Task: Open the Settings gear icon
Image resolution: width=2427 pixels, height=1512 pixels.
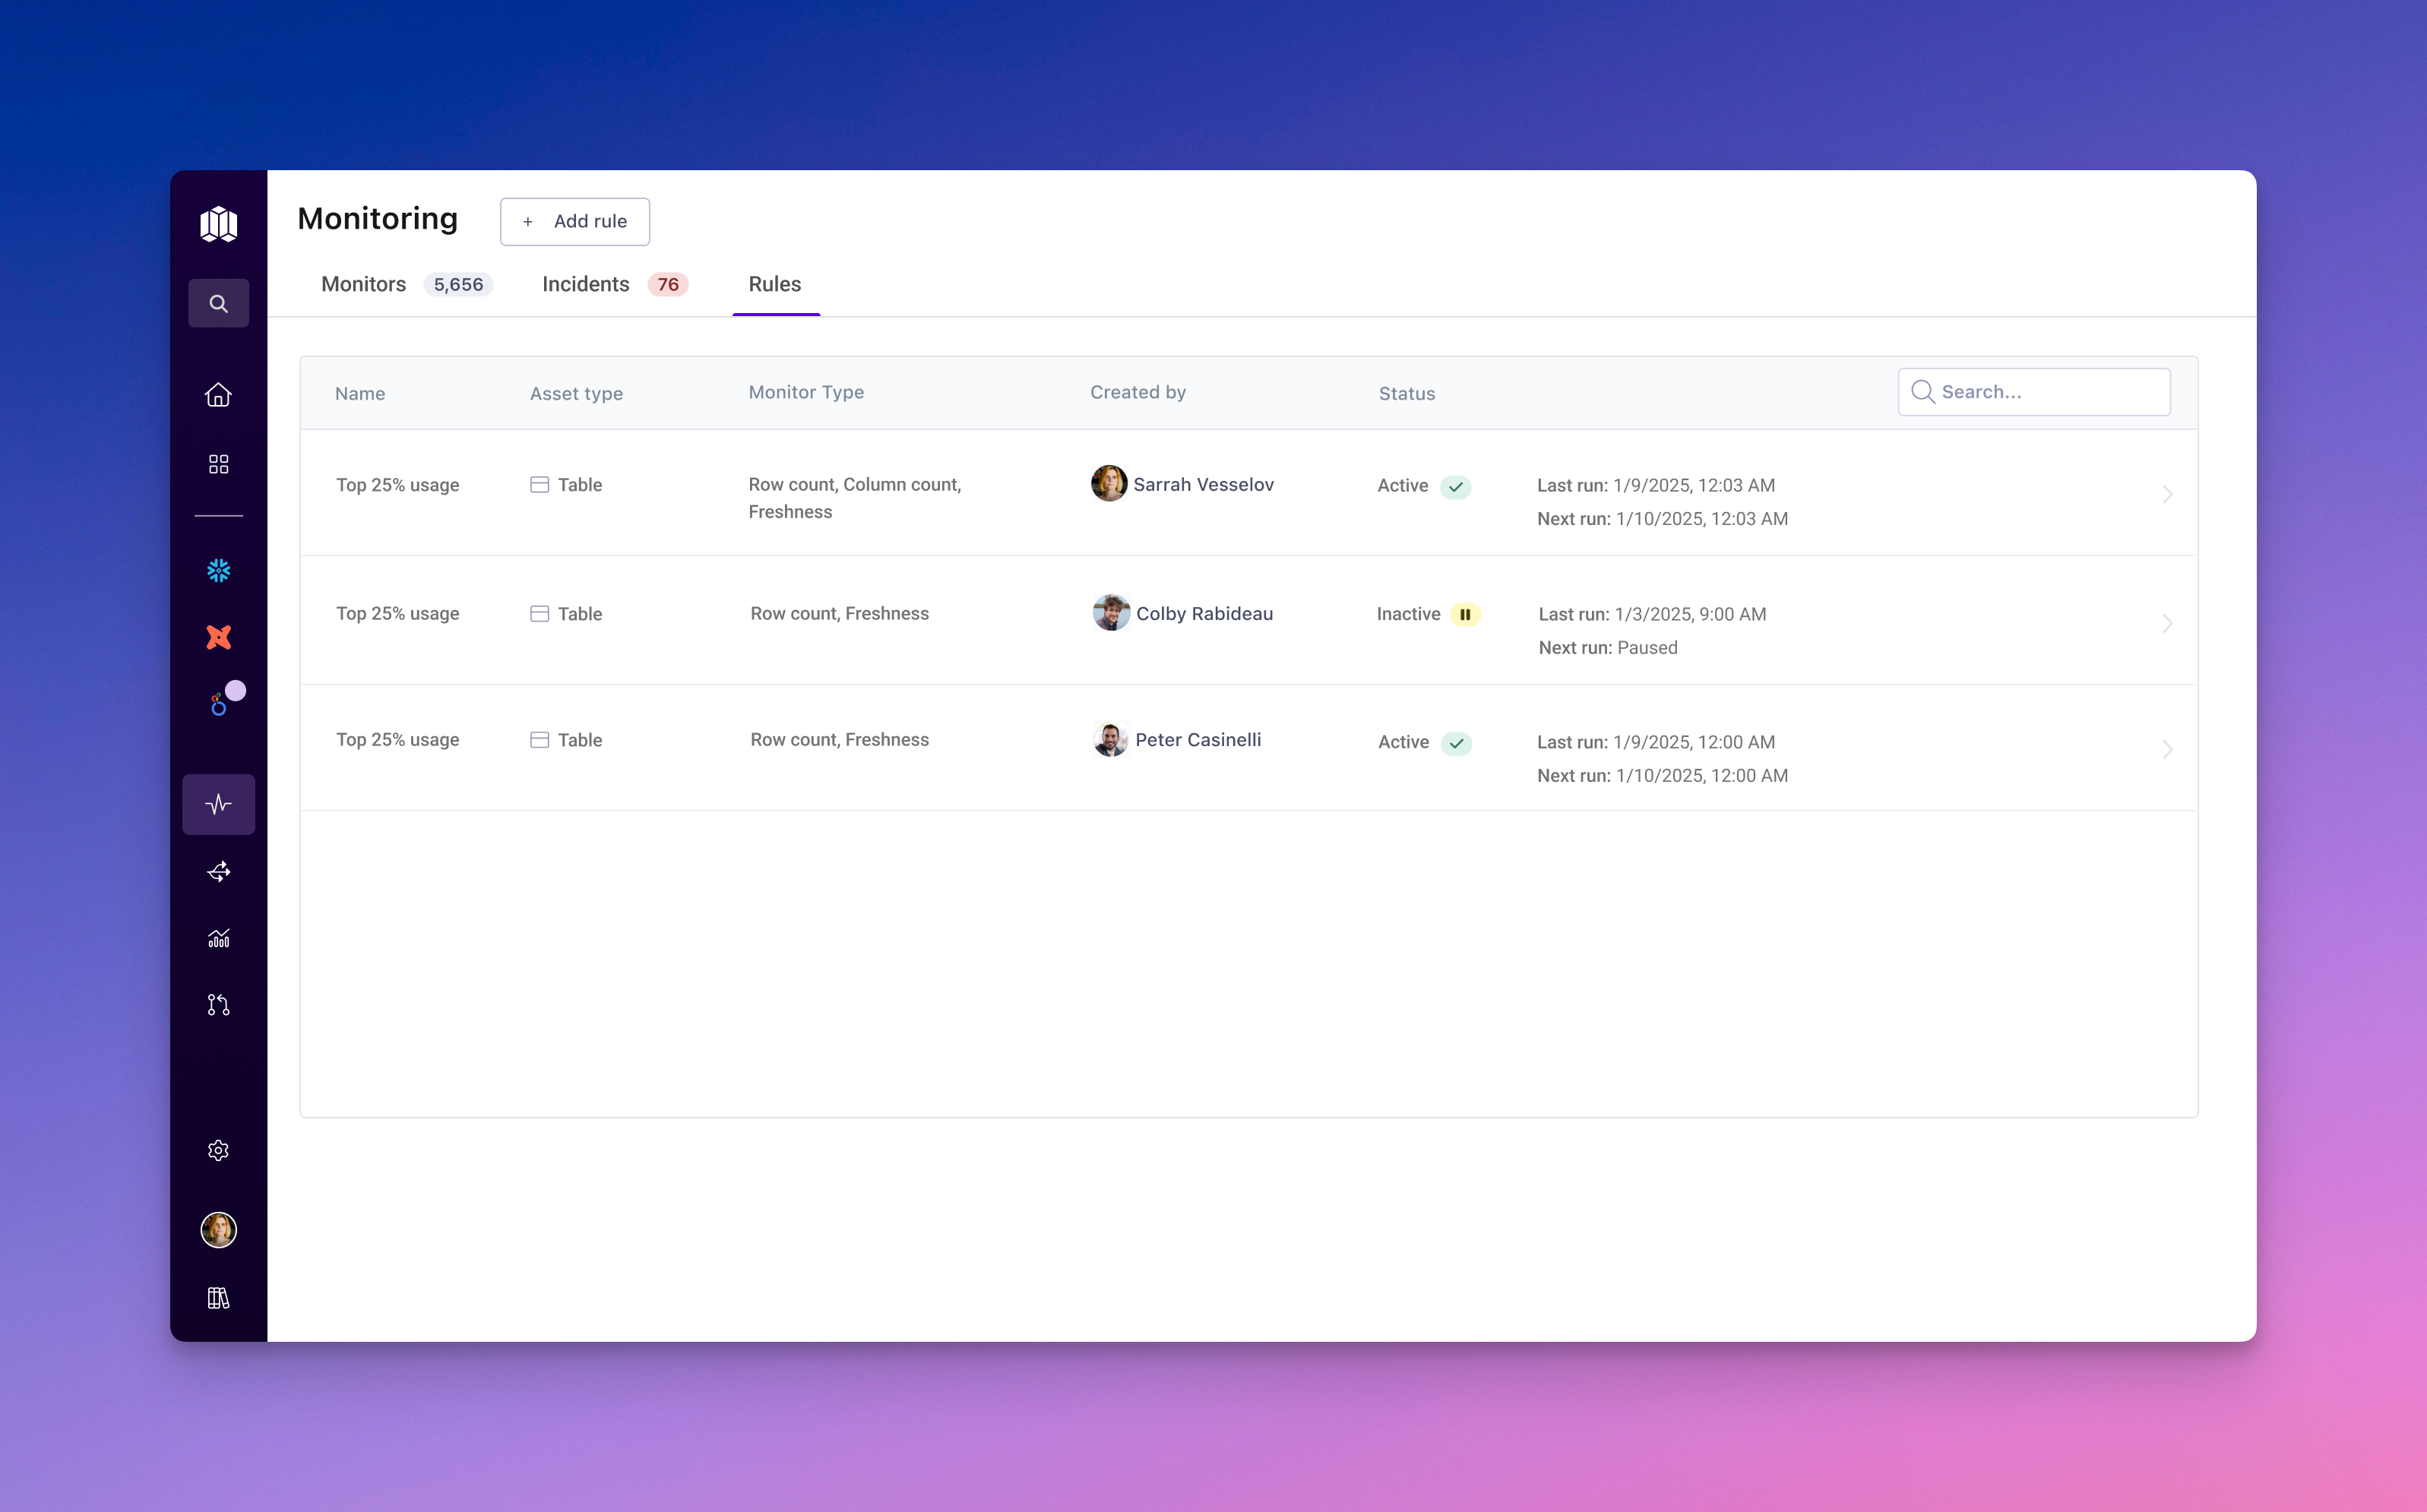Action: pyautogui.click(x=218, y=1150)
